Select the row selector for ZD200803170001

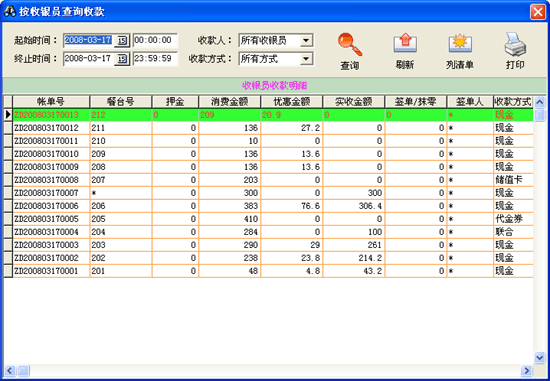click(8, 271)
